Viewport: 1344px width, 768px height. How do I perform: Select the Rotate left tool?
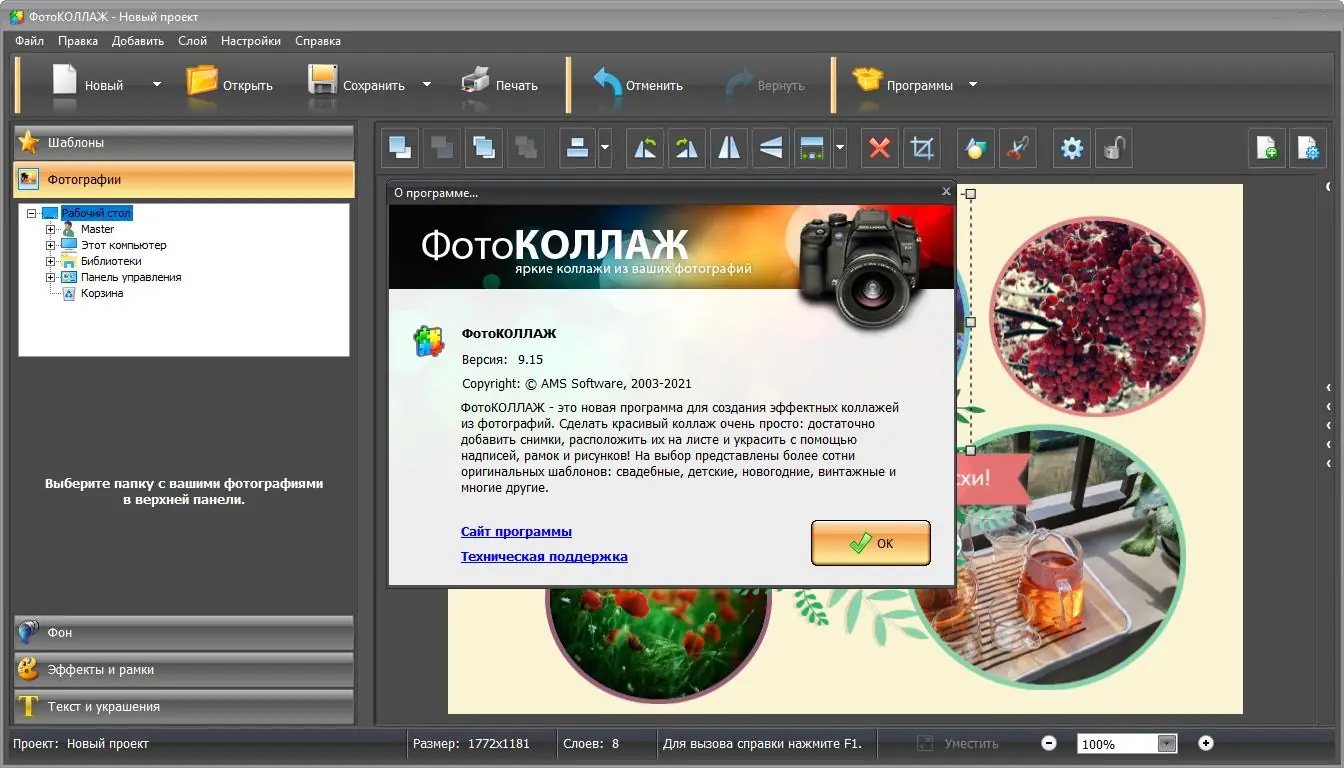[645, 147]
